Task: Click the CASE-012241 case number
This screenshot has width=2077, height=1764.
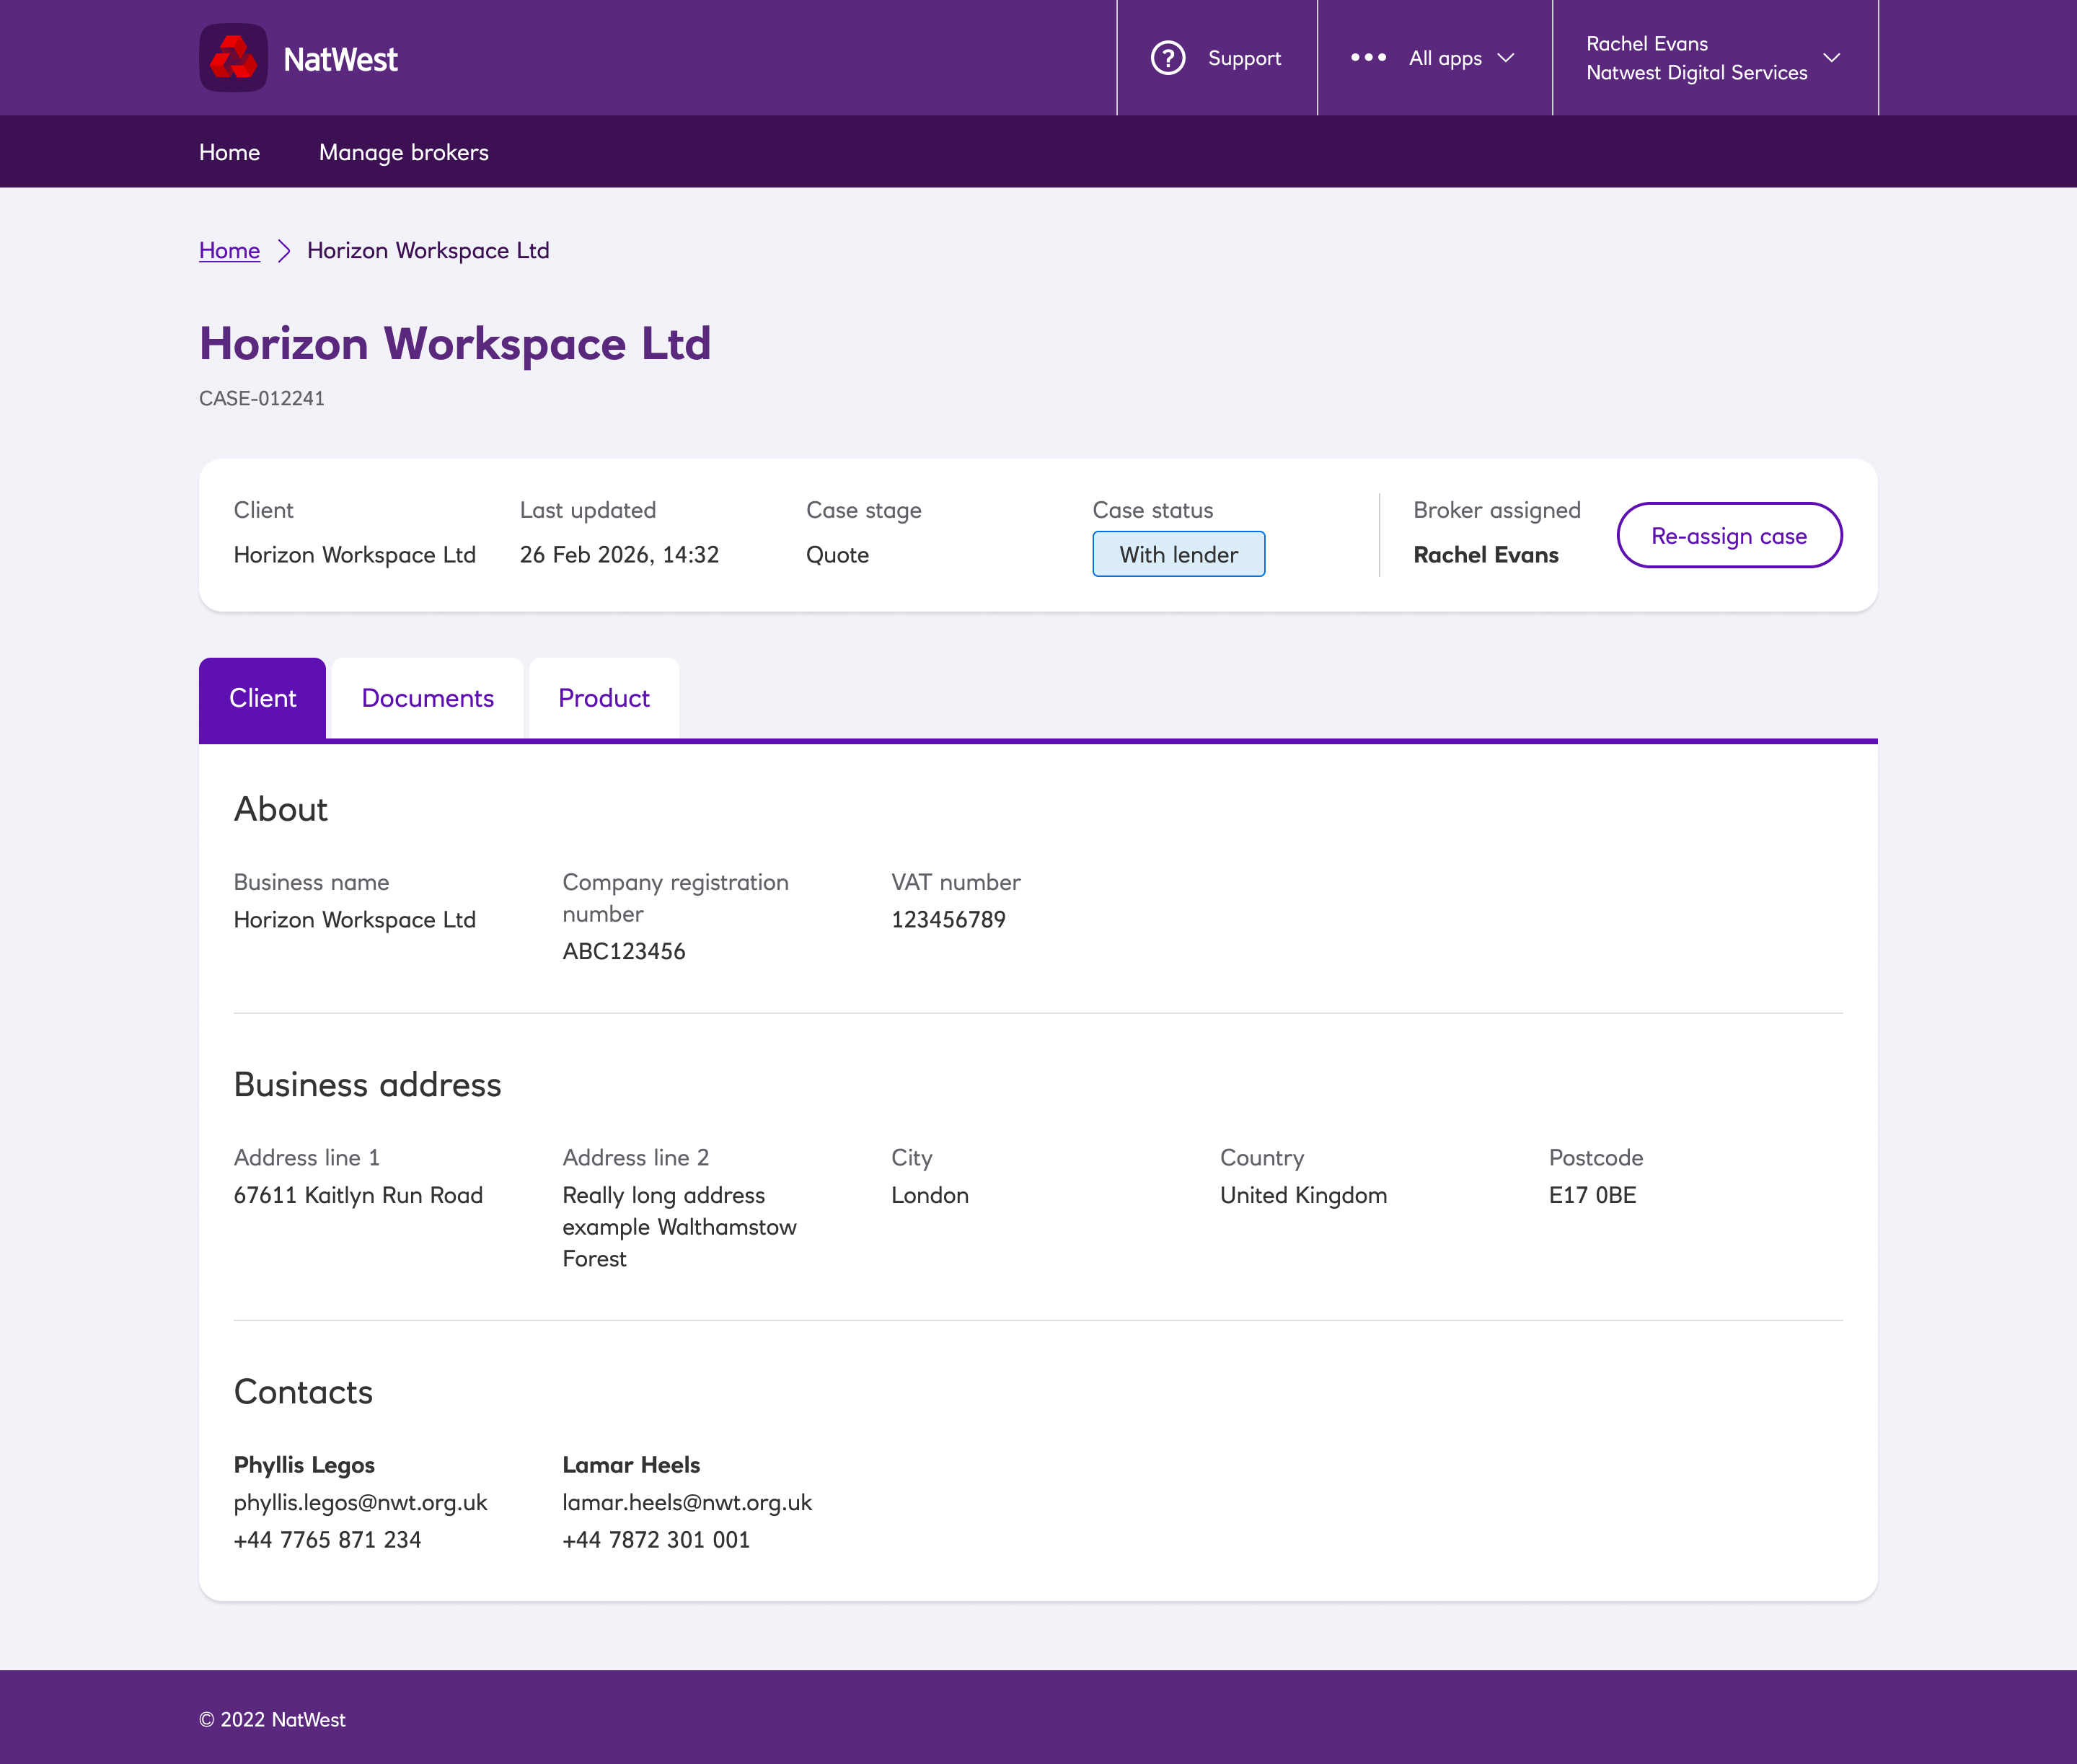Action: 262,398
